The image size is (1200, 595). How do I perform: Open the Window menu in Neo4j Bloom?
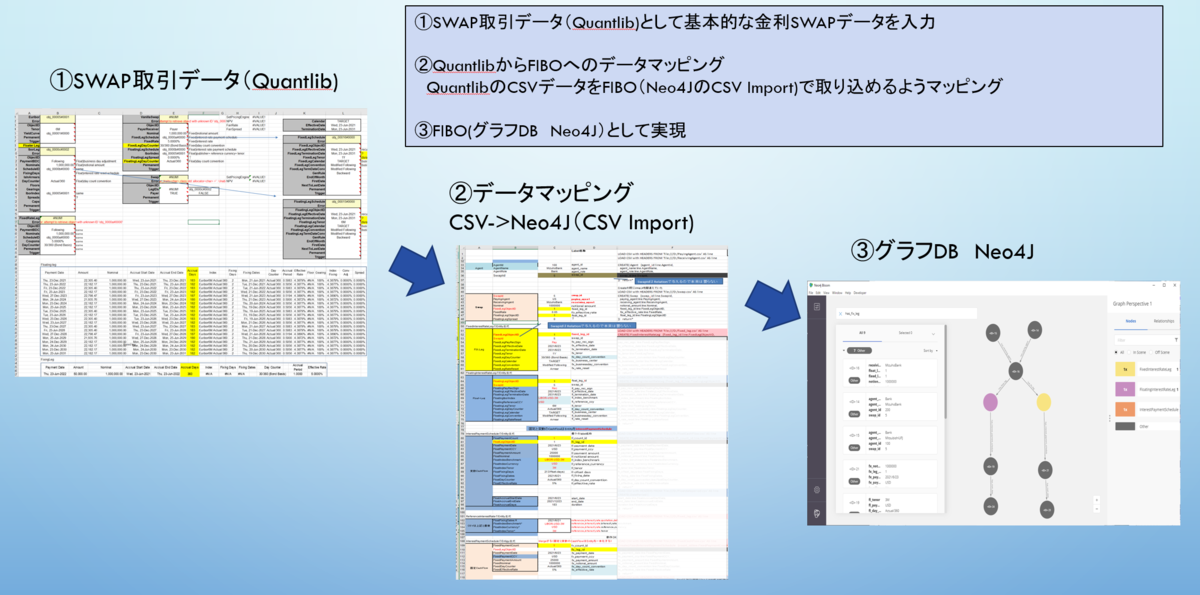[x=837, y=293]
